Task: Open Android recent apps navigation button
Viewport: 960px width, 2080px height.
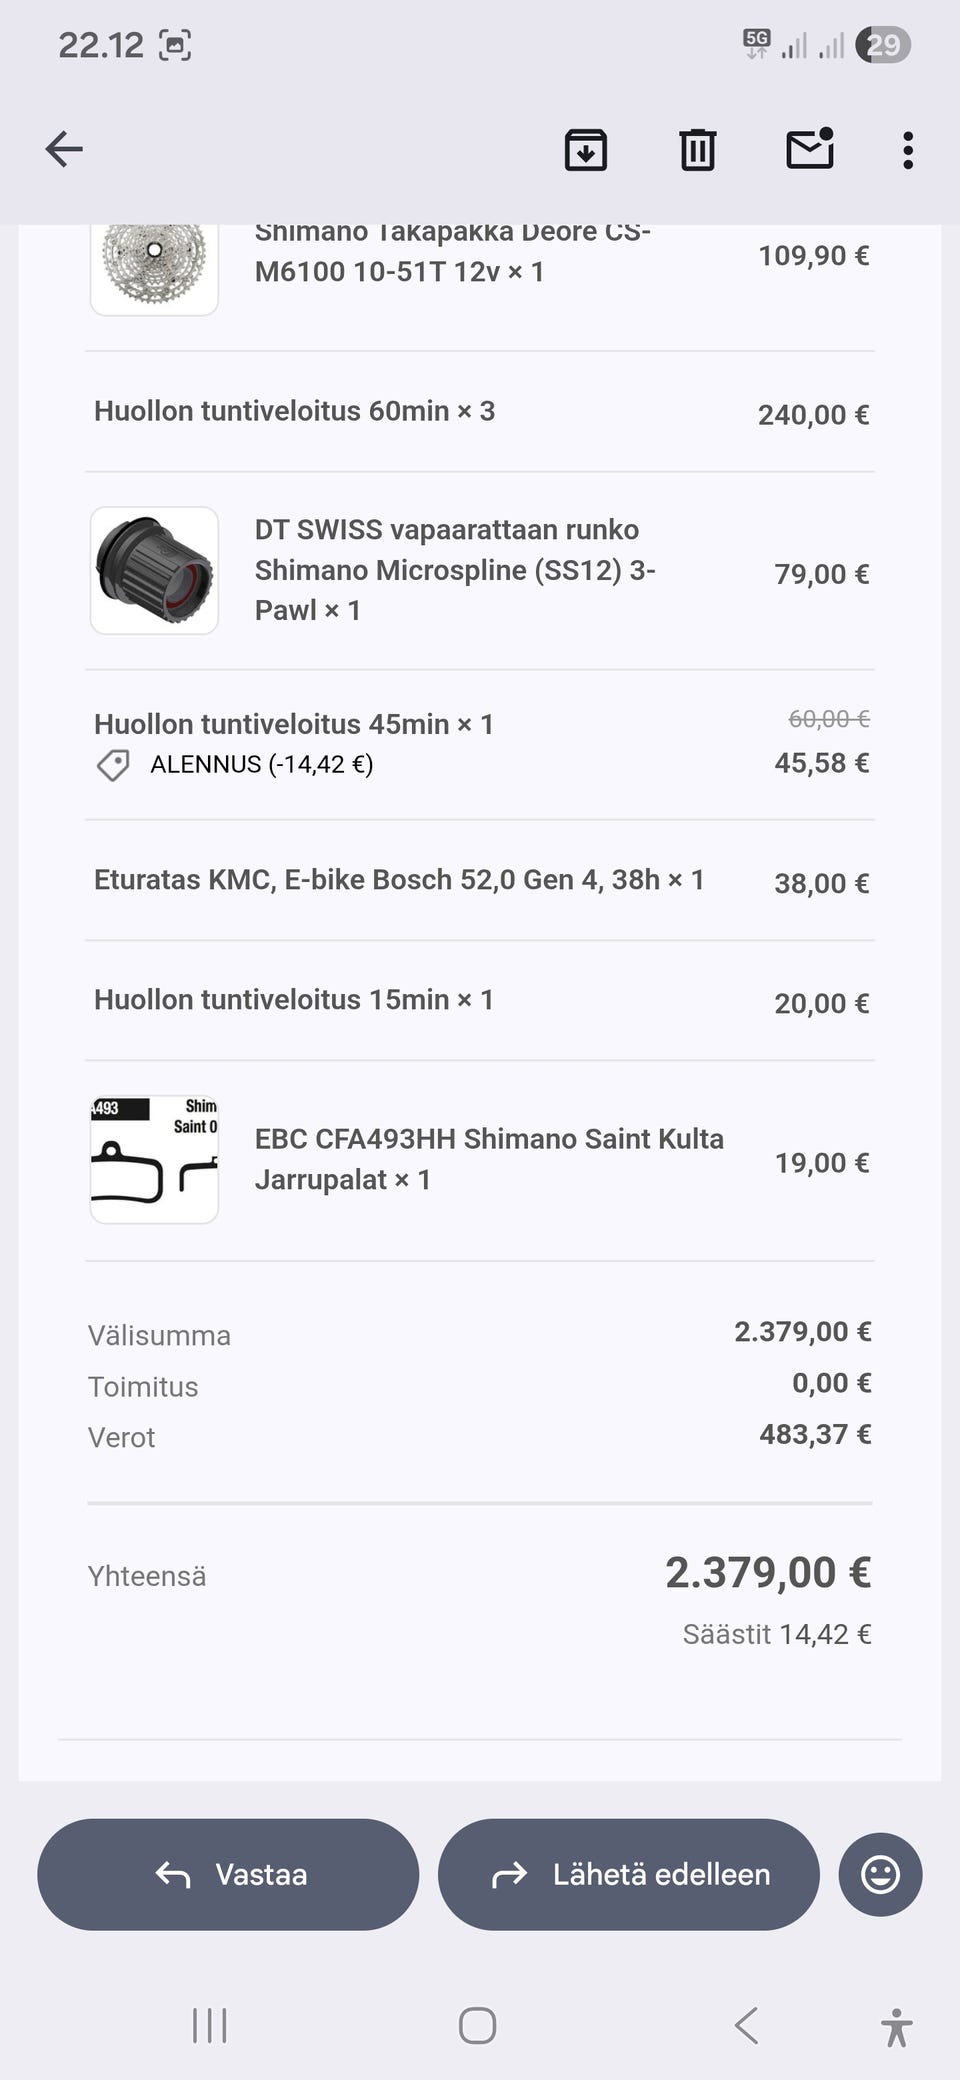Action: point(210,2026)
